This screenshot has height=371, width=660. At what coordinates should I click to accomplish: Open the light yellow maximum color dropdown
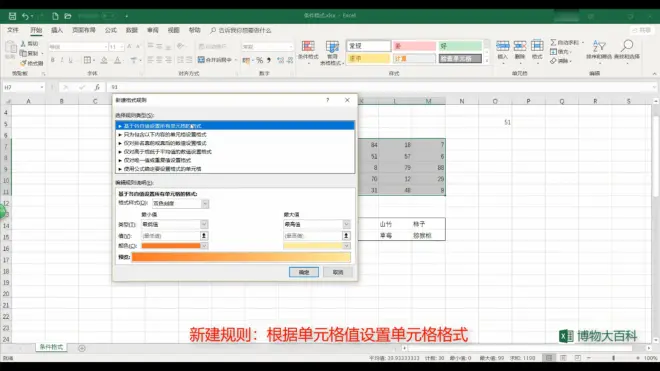click(346, 246)
